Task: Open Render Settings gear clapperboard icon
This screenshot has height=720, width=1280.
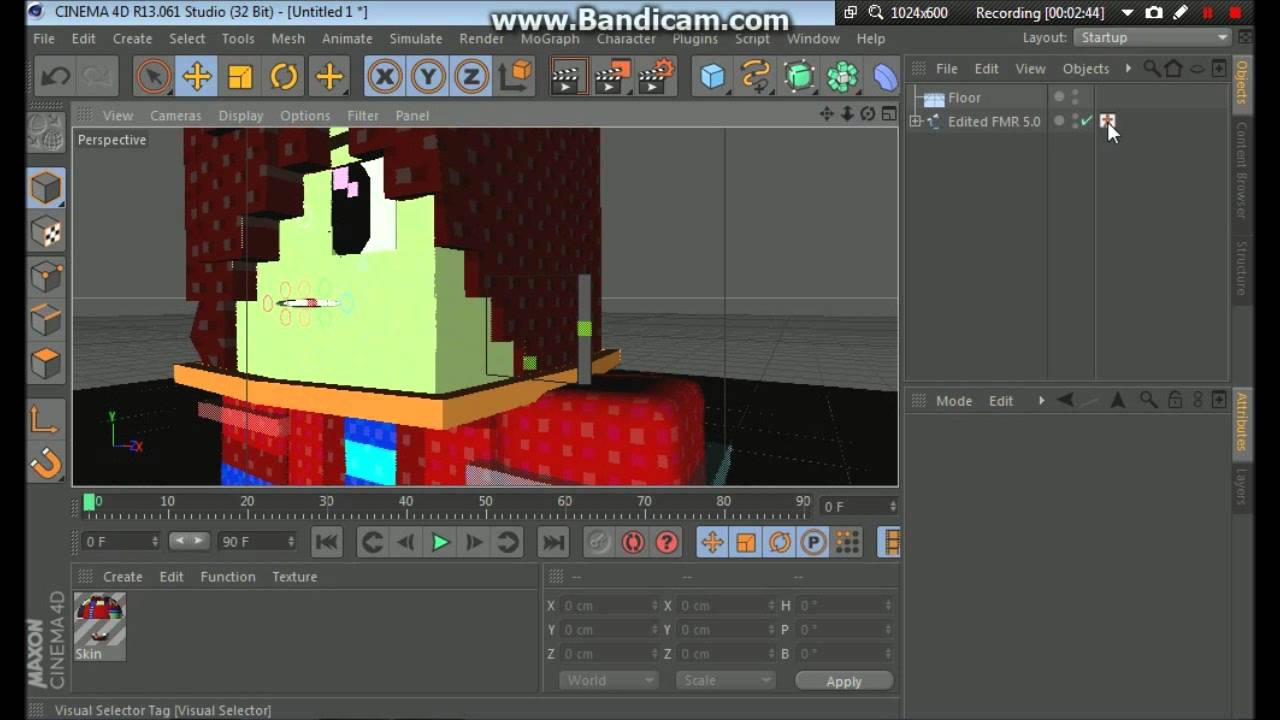Action: click(657, 77)
